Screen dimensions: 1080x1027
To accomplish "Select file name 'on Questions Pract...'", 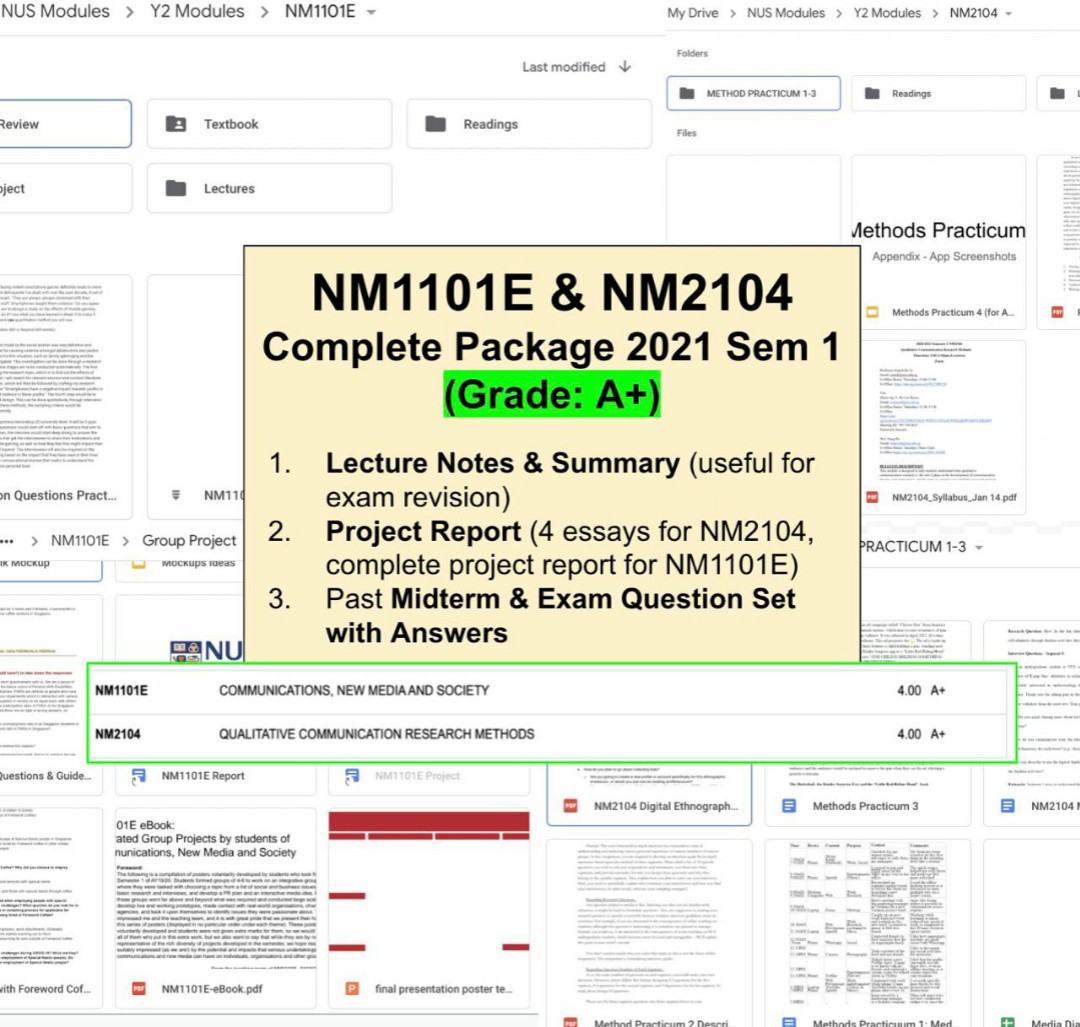I will click(x=59, y=495).
